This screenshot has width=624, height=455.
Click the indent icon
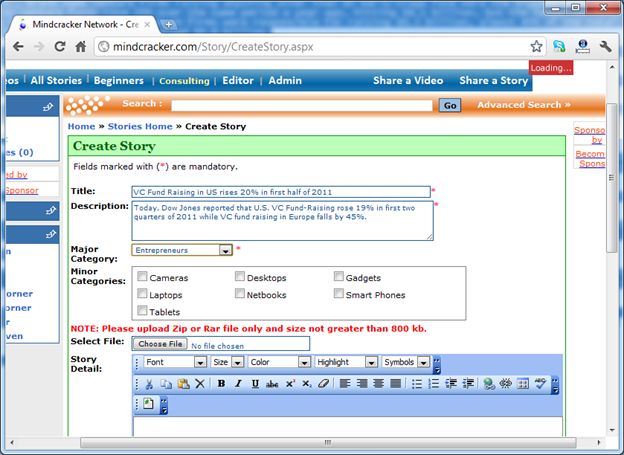pyautogui.click(x=468, y=384)
